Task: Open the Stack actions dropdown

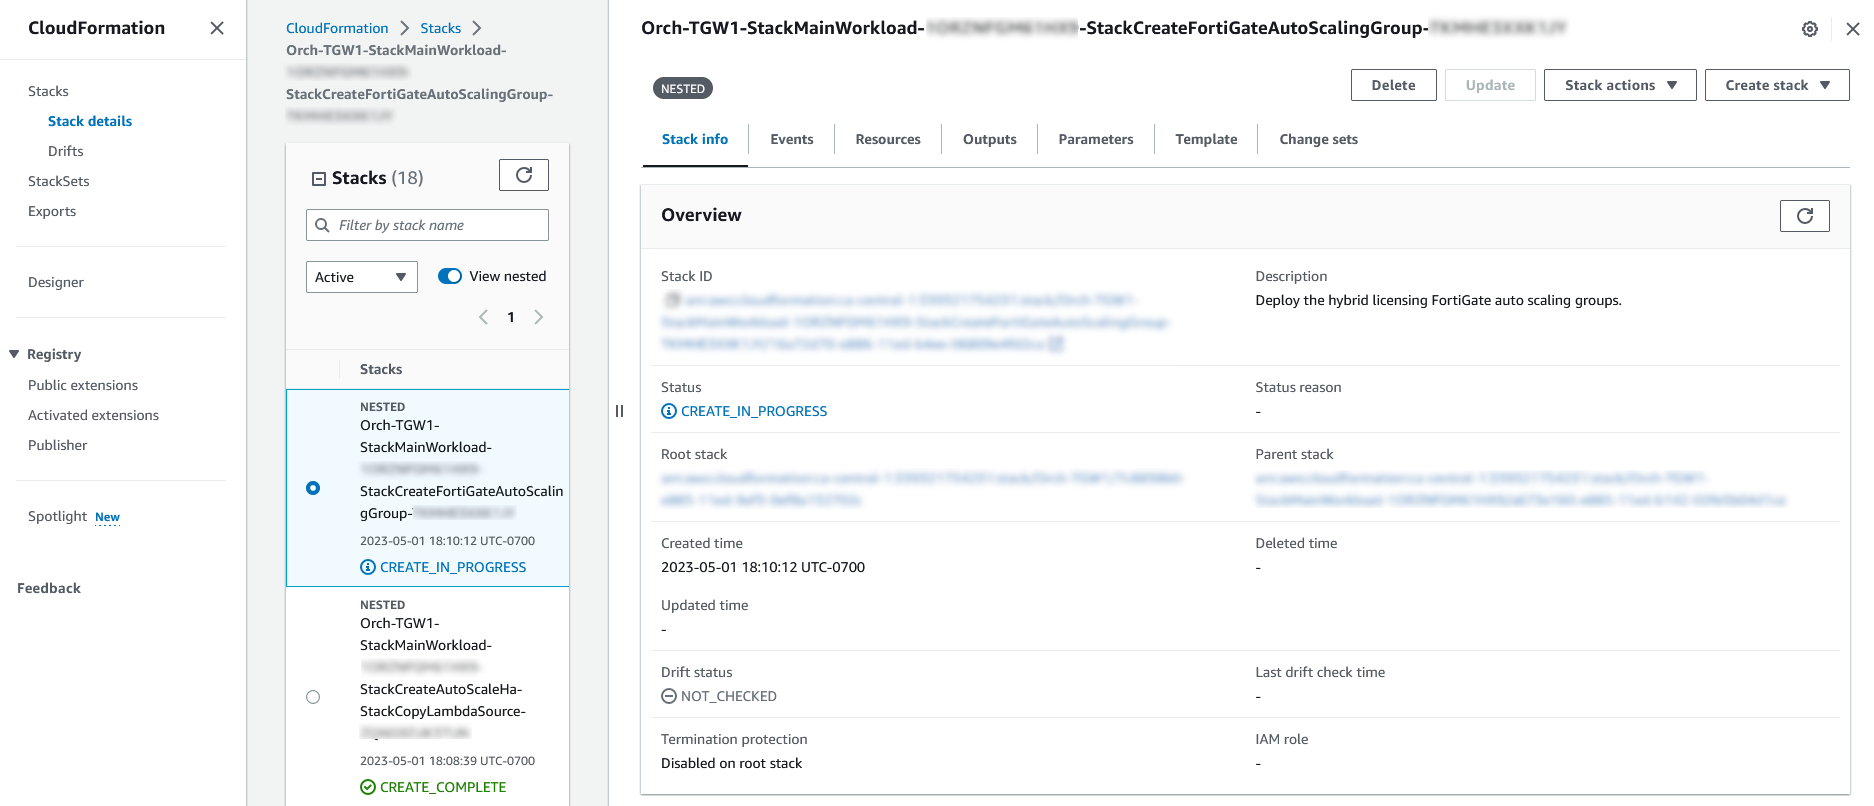Action: pos(1619,85)
